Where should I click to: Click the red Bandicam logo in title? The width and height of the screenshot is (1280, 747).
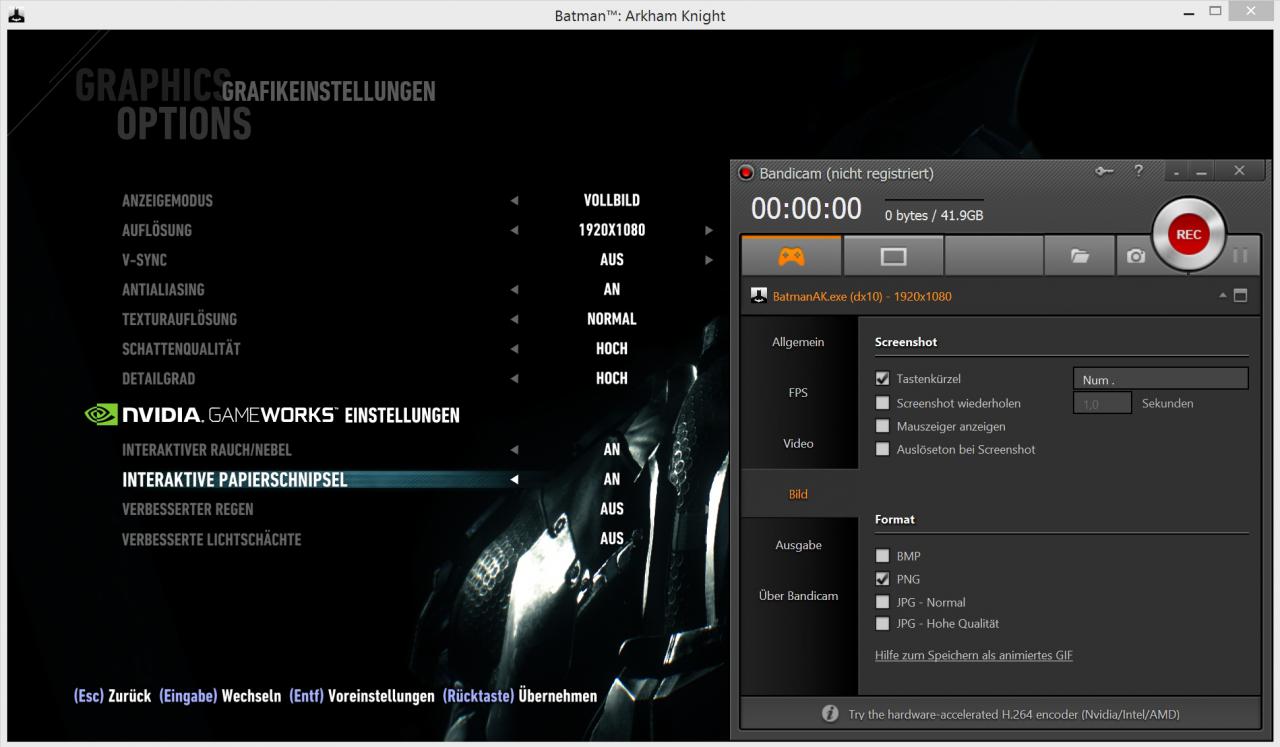[746, 173]
